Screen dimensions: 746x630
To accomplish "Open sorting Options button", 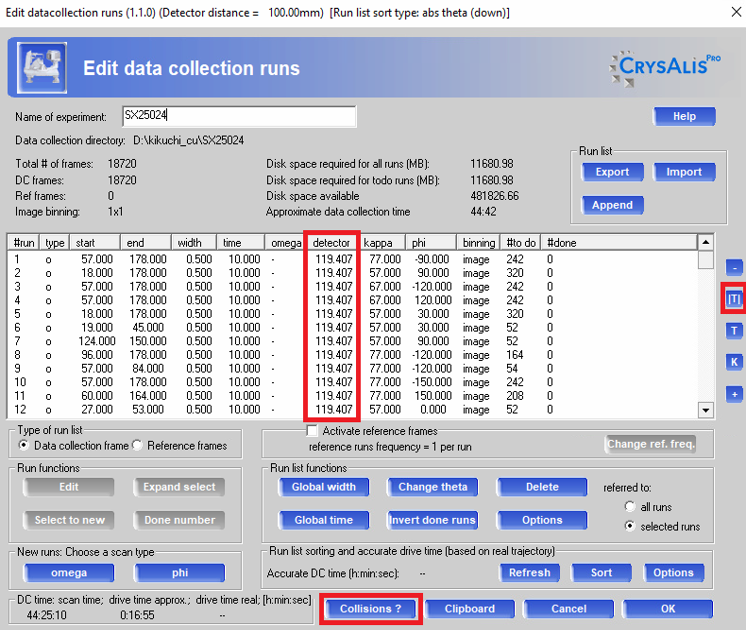I will (673, 572).
